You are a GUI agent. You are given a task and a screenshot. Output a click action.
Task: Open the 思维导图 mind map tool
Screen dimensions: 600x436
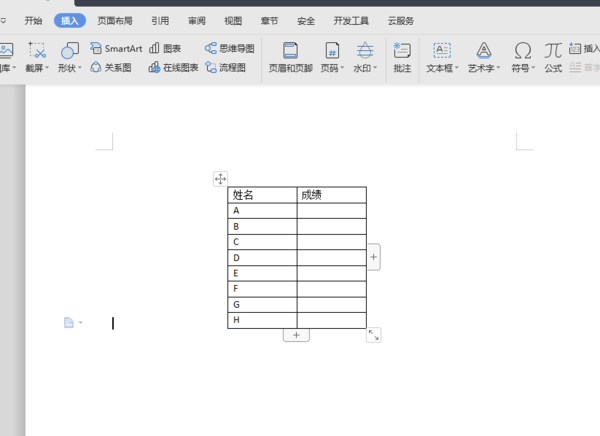(229, 49)
